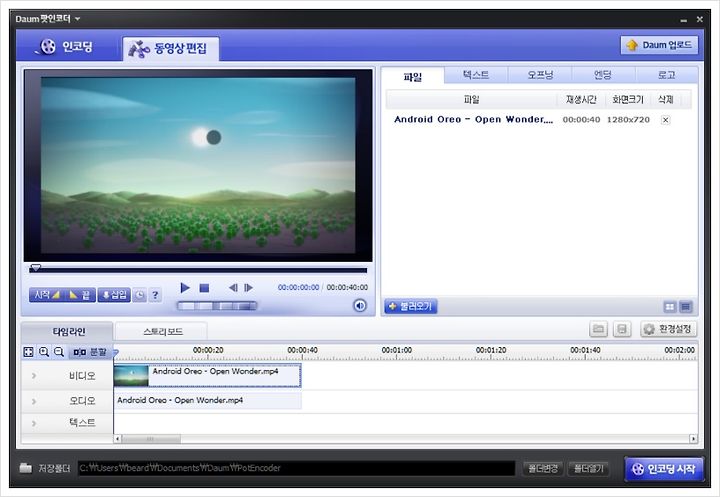Click the timeline playhead marker
This screenshot has height=497, width=720.
pos(116,353)
